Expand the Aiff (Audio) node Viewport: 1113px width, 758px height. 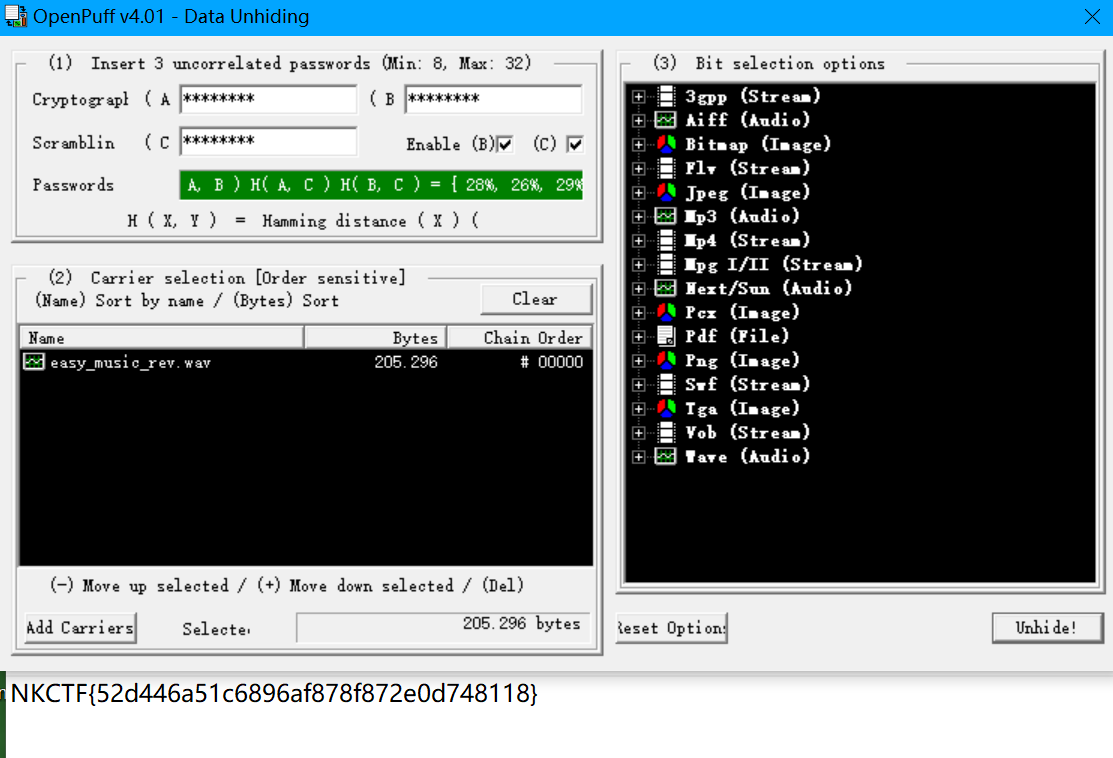[639, 121]
